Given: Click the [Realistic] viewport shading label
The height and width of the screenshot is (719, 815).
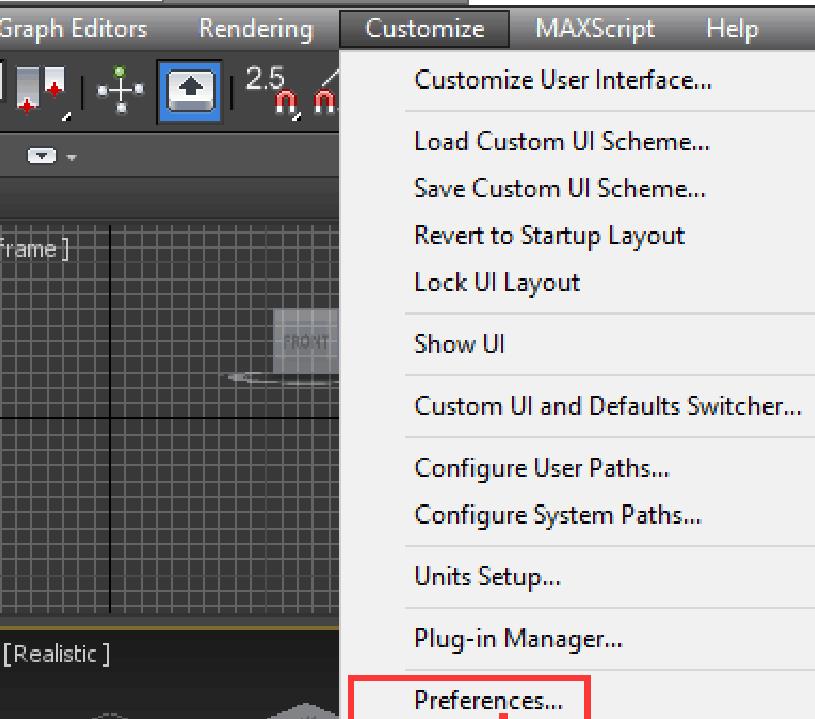Looking at the screenshot, I should click(56, 654).
